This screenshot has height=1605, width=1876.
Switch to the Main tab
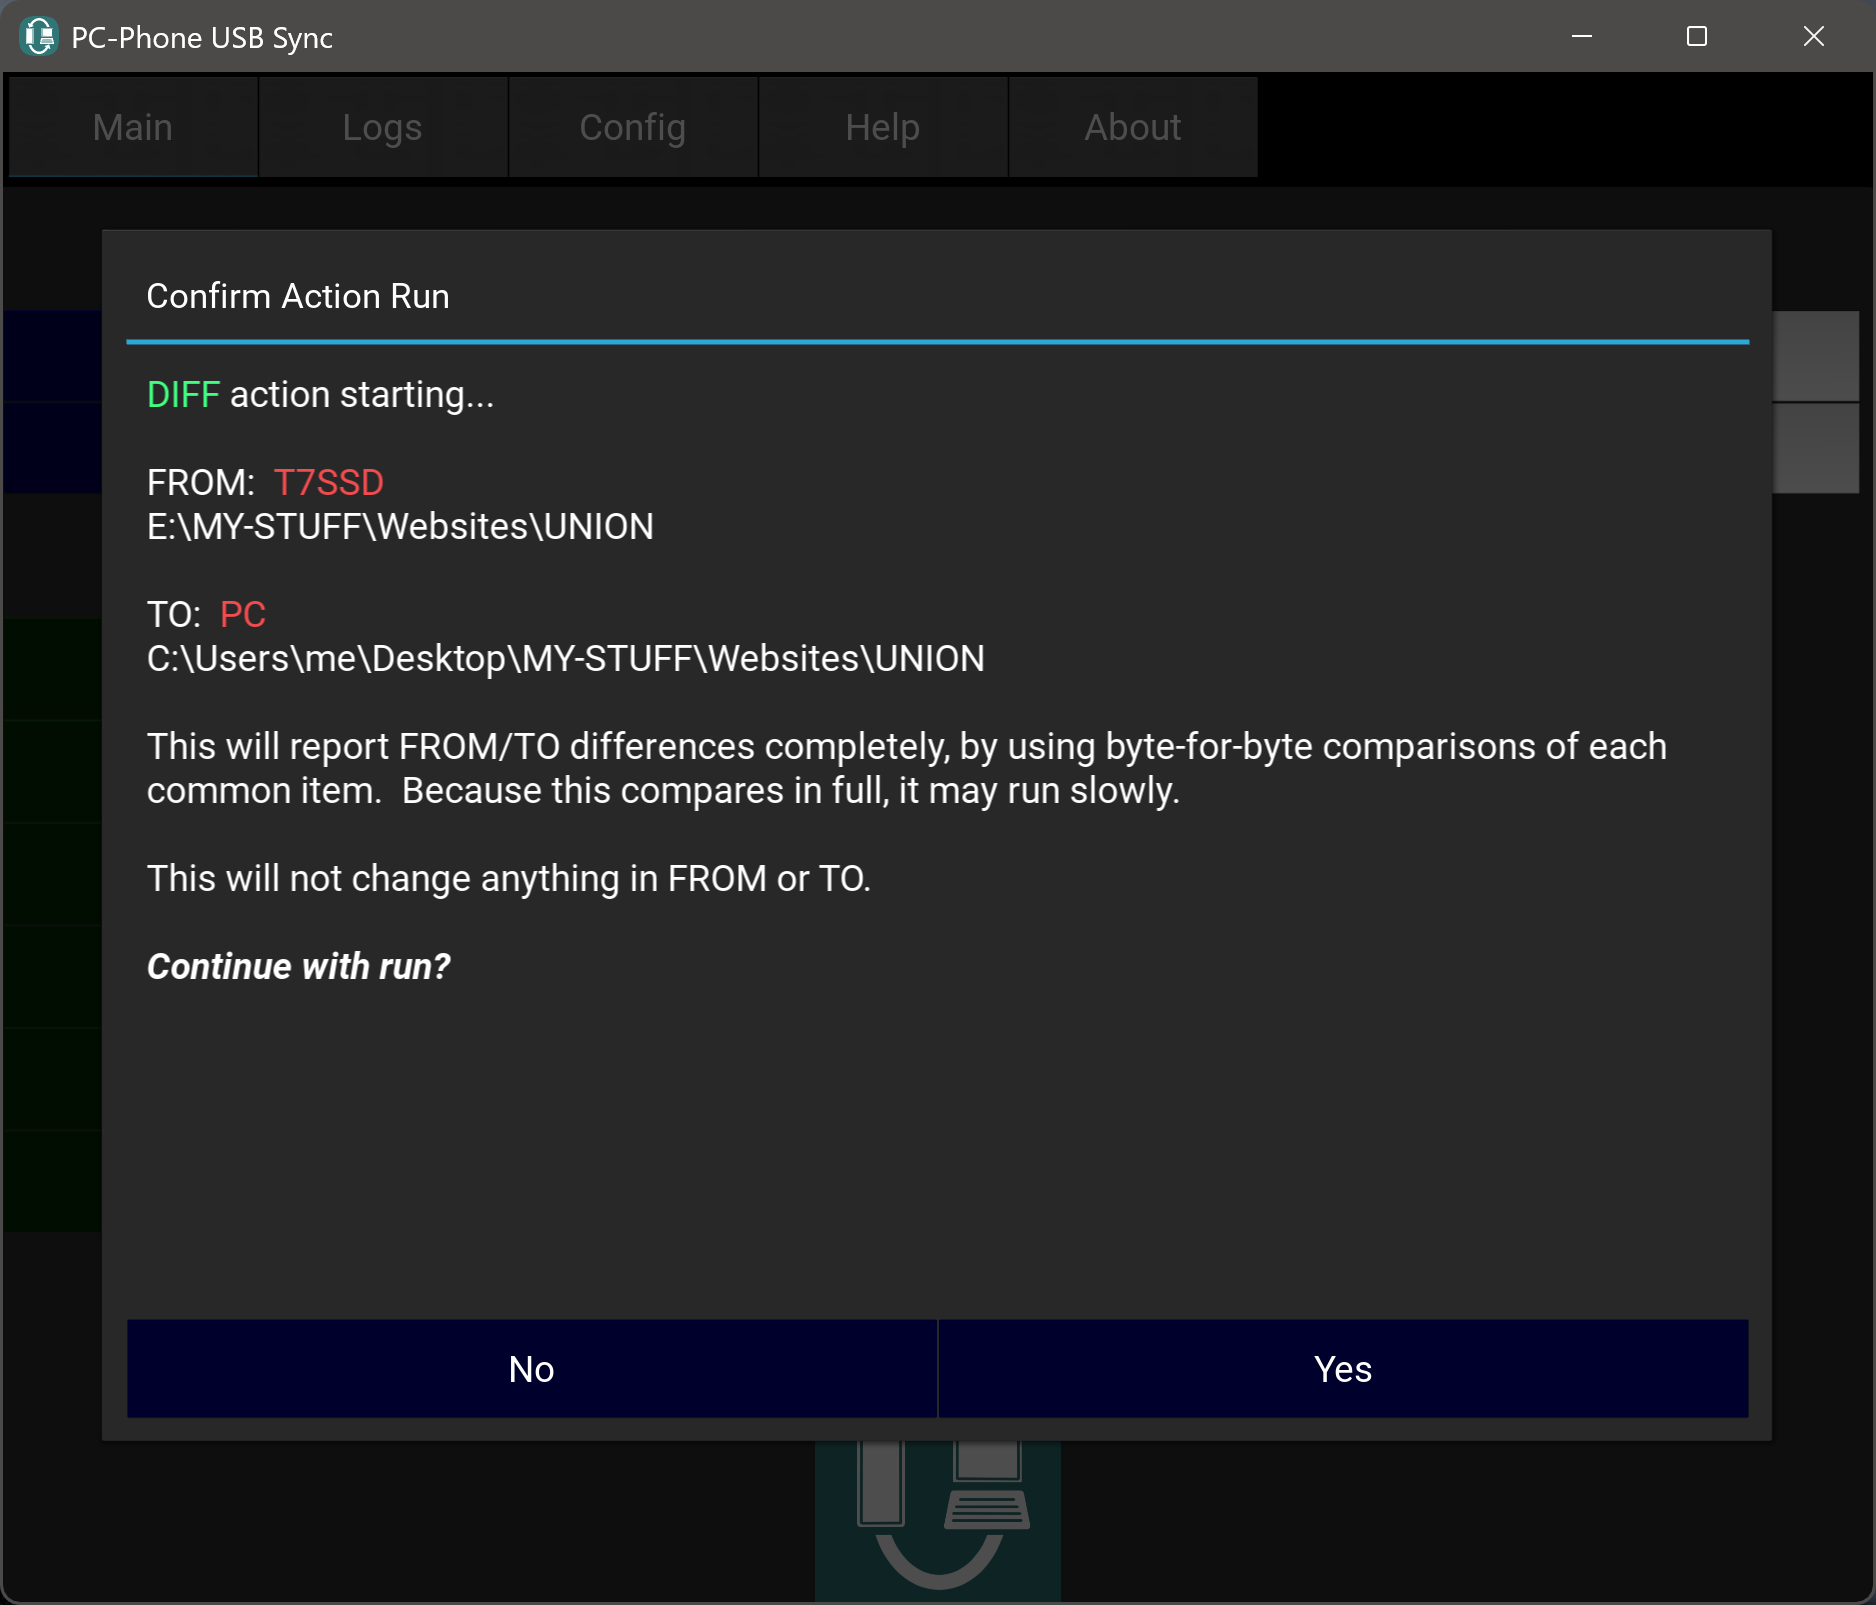(133, 127)
